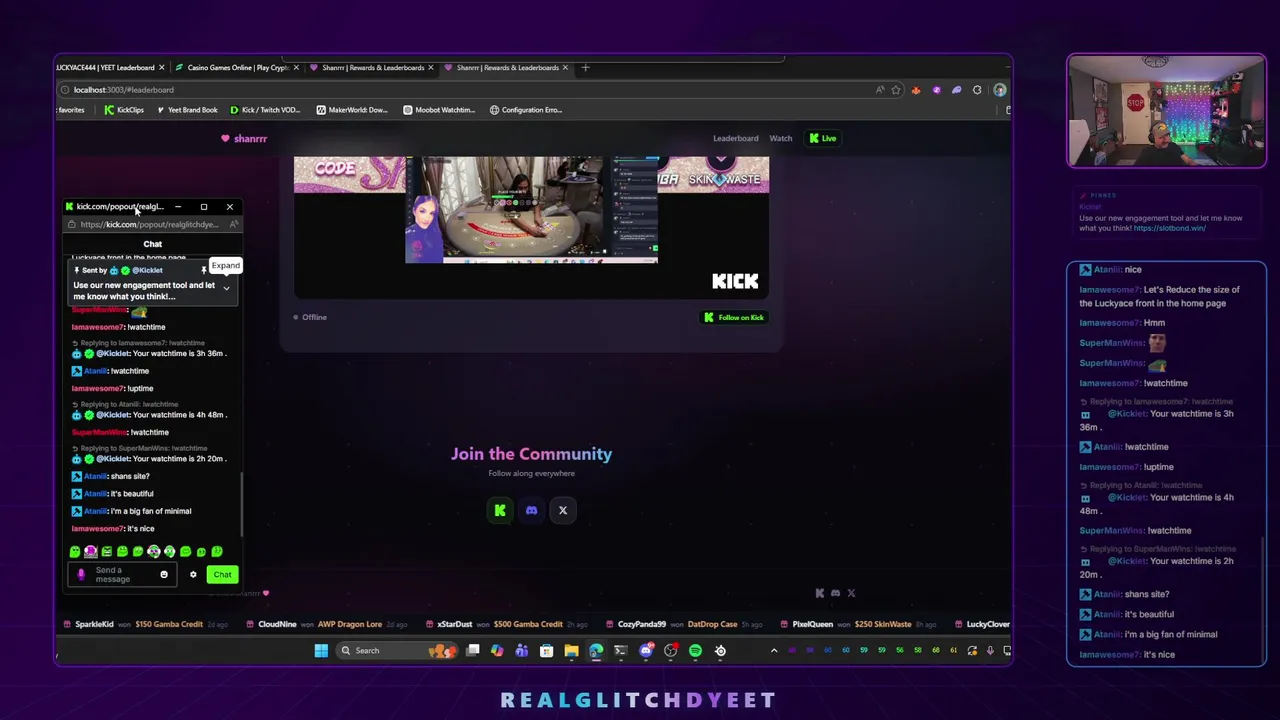Viewport: 1280px width, 720px height.
Task: Click the Kick logo on stream player
Action: point(735,281)
